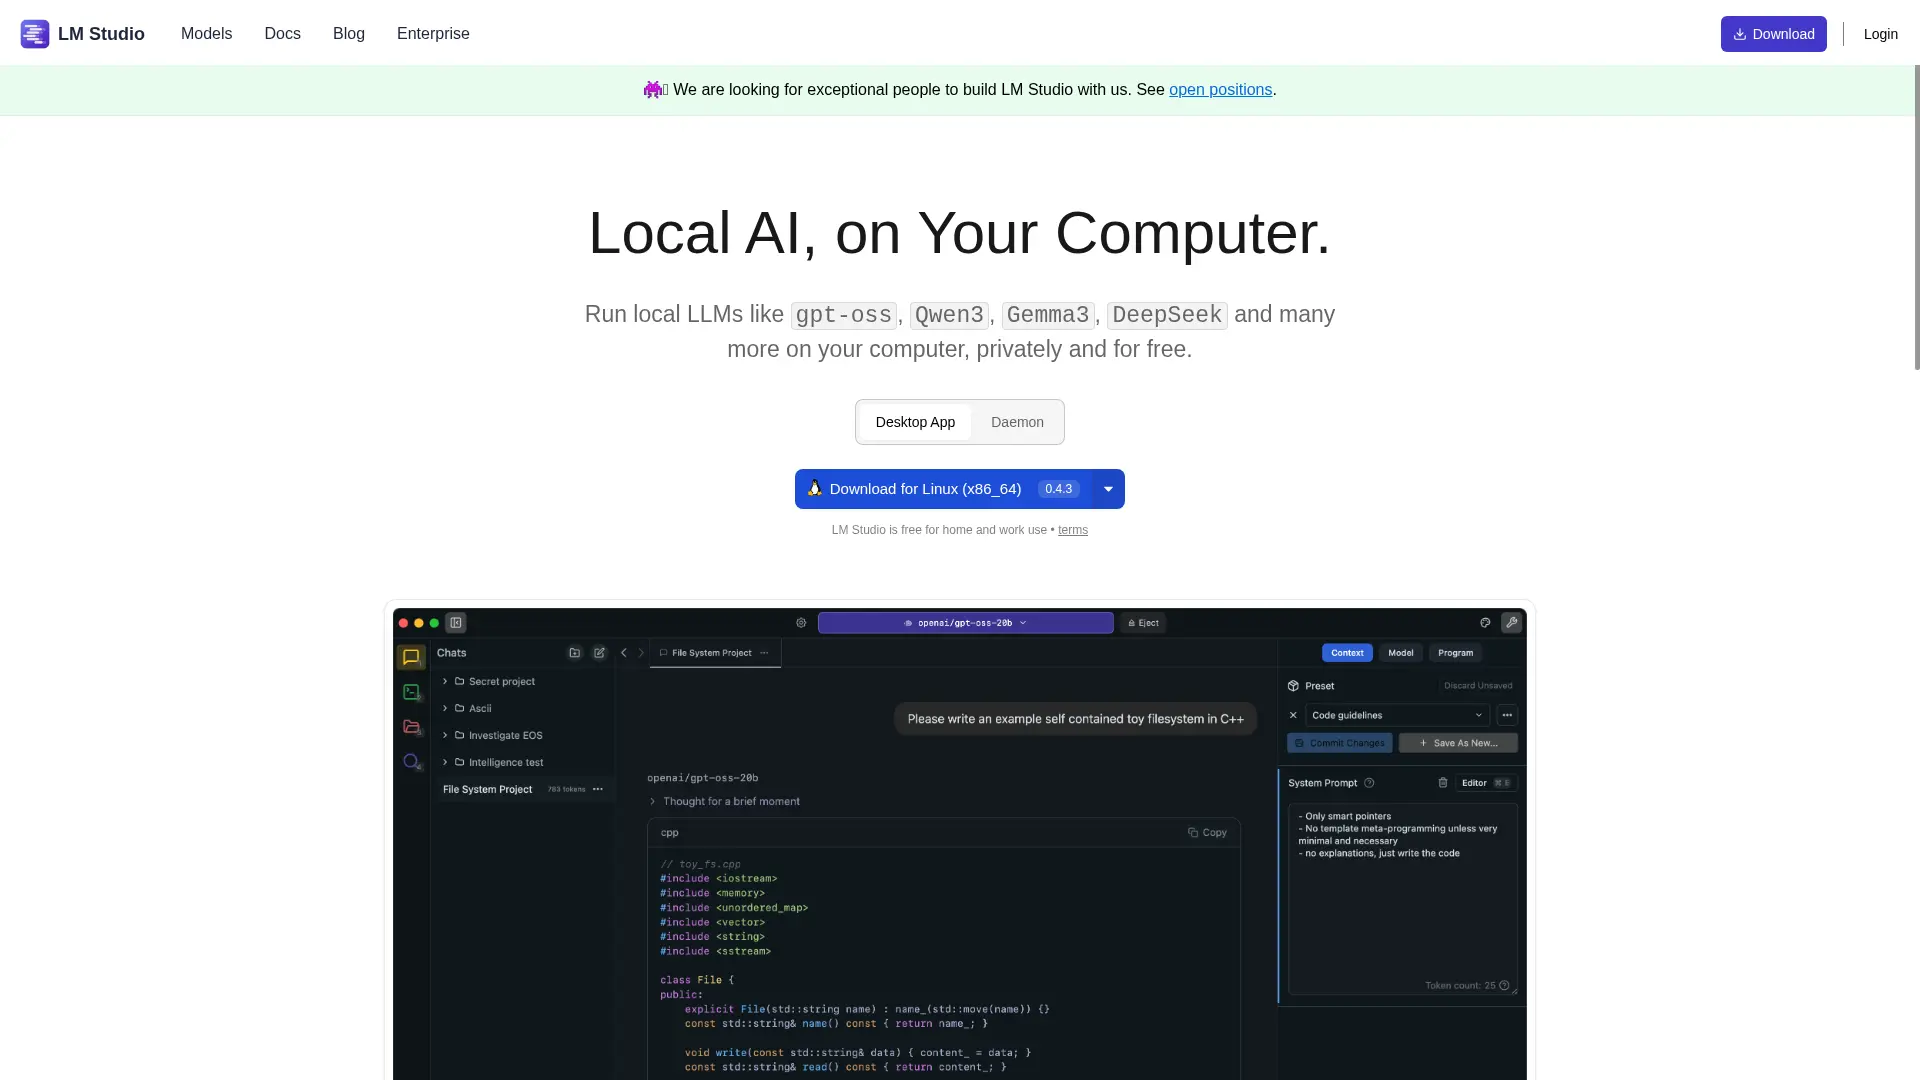Start a new chat with the pencil icon

(599, 653)
